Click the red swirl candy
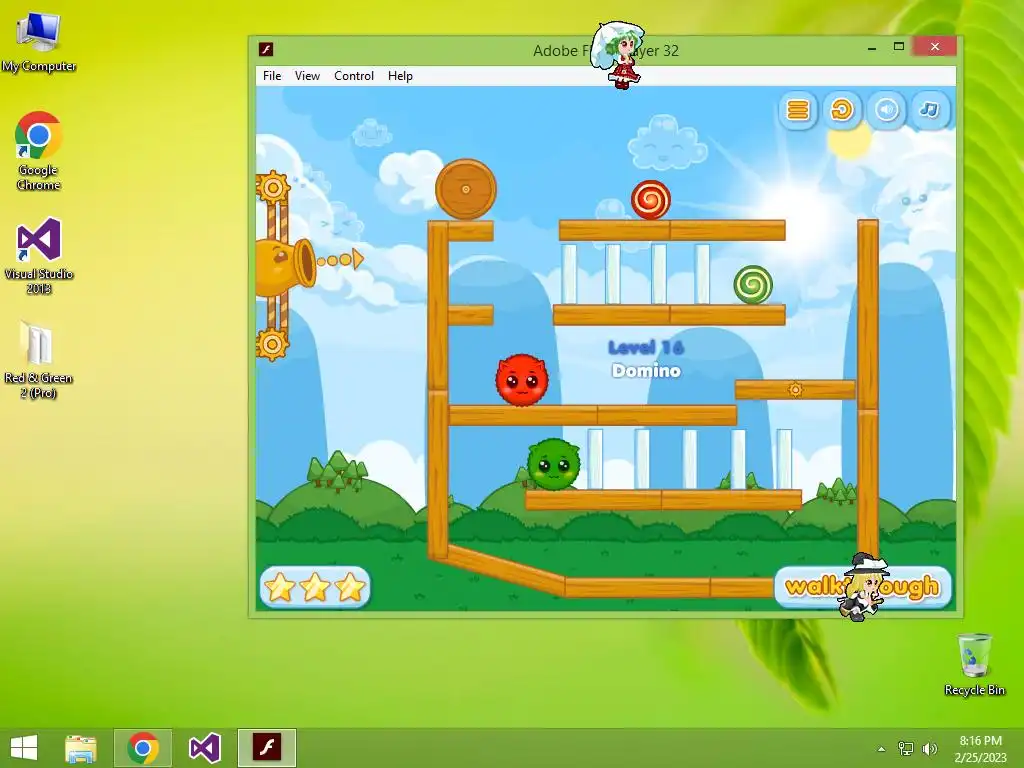Image resolution: width=1024 pixels, height=768 pixels. (x=650, y=200)
